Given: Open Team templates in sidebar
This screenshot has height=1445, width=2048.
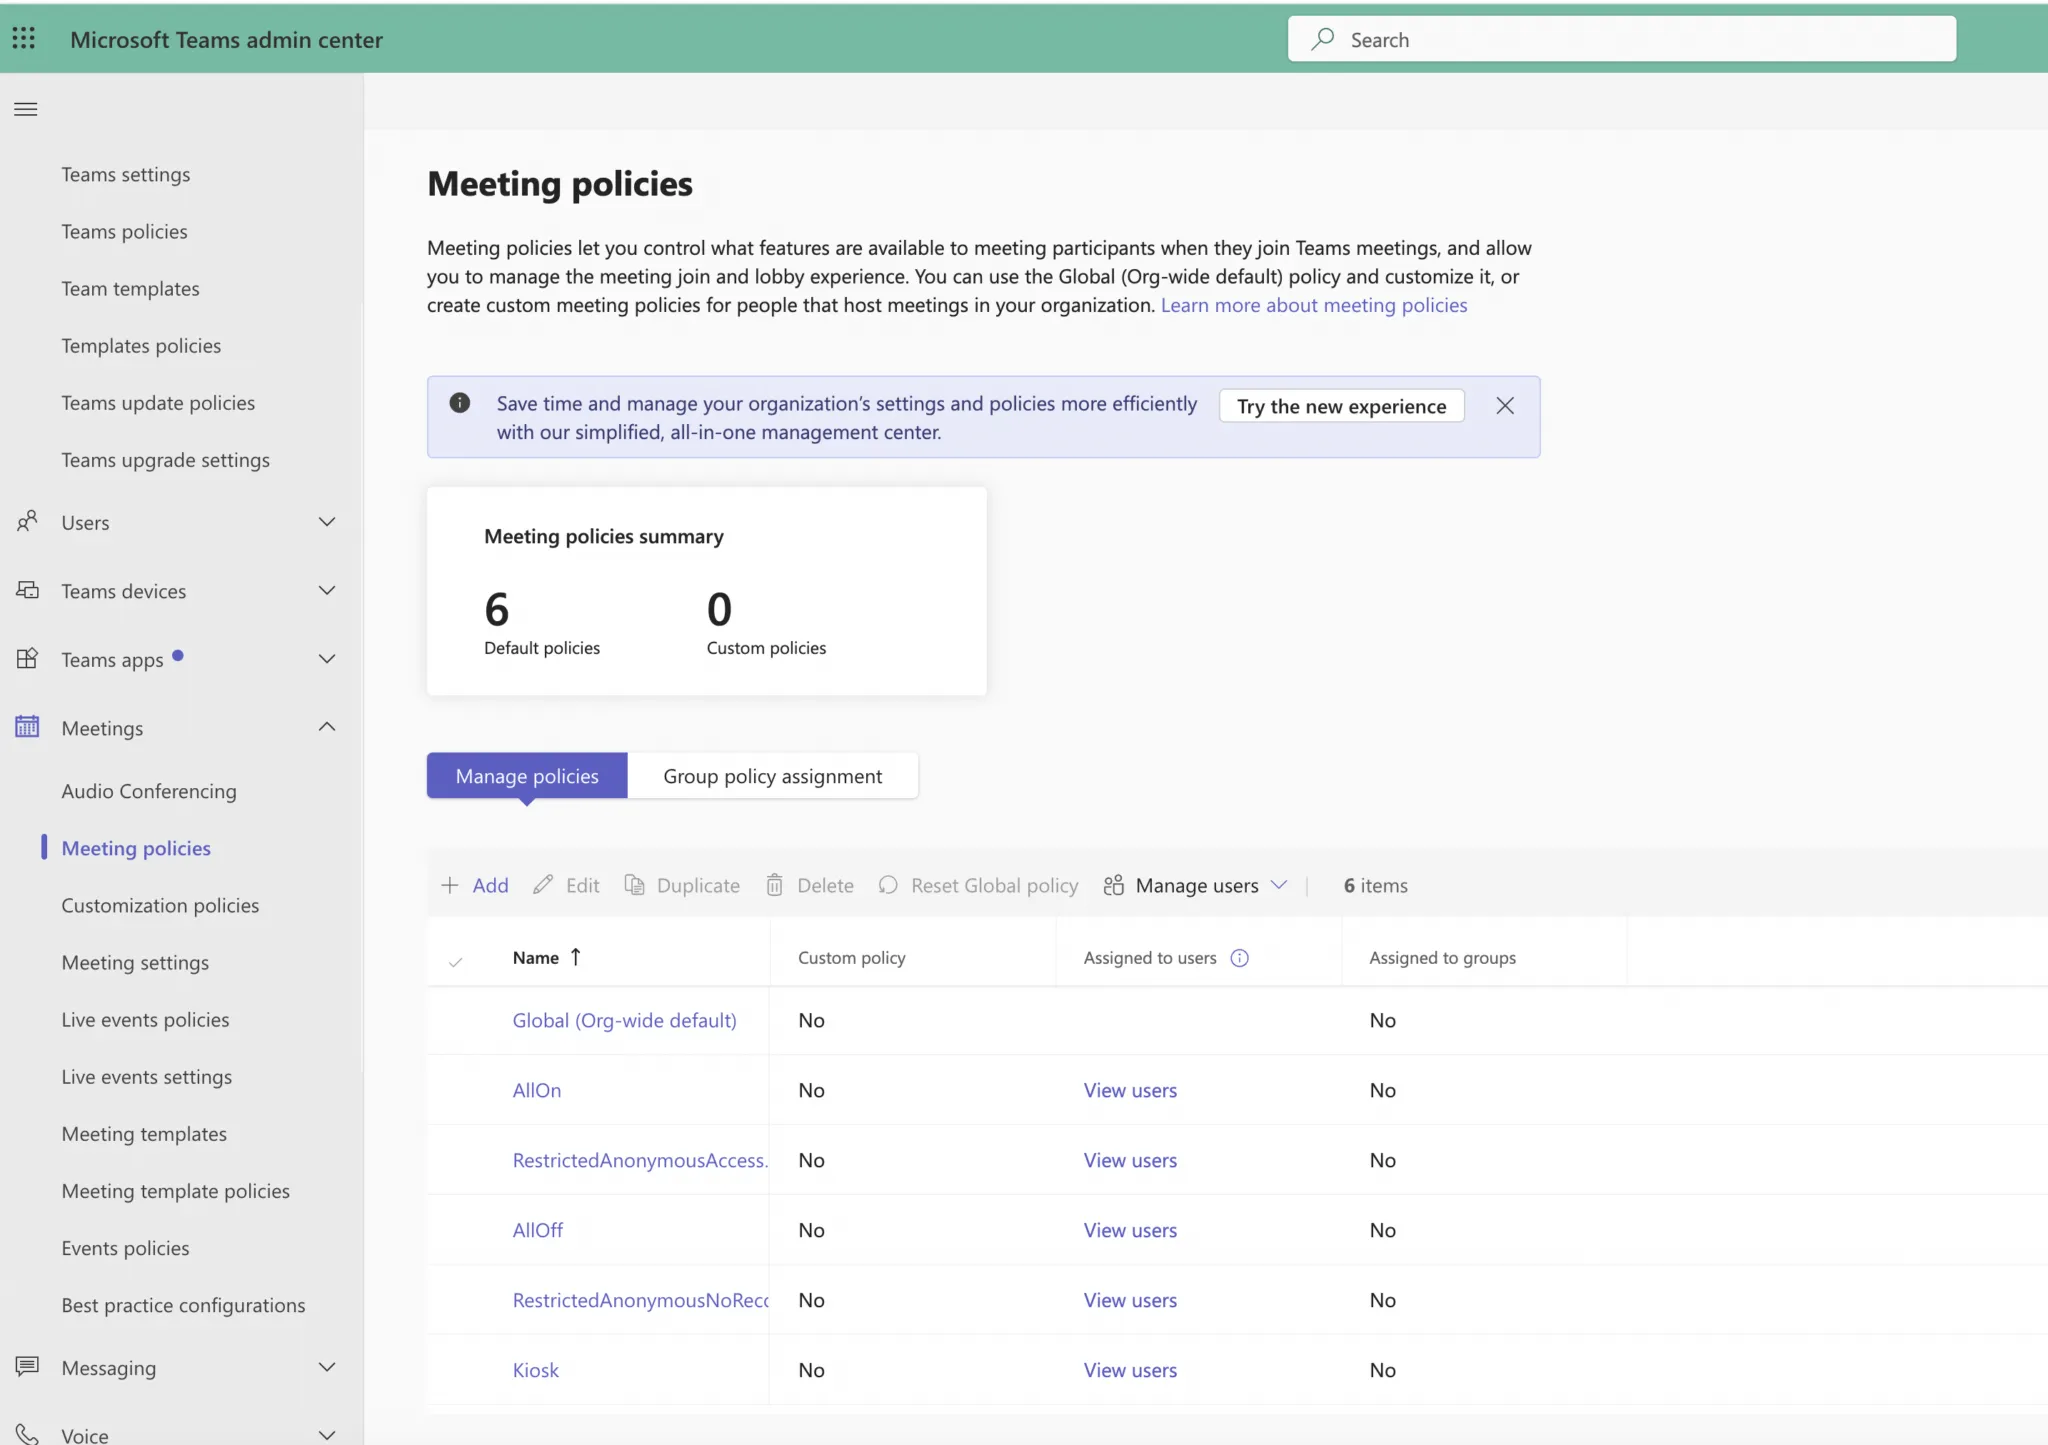Looking at the screenshot, I should (x=131, y=288).
